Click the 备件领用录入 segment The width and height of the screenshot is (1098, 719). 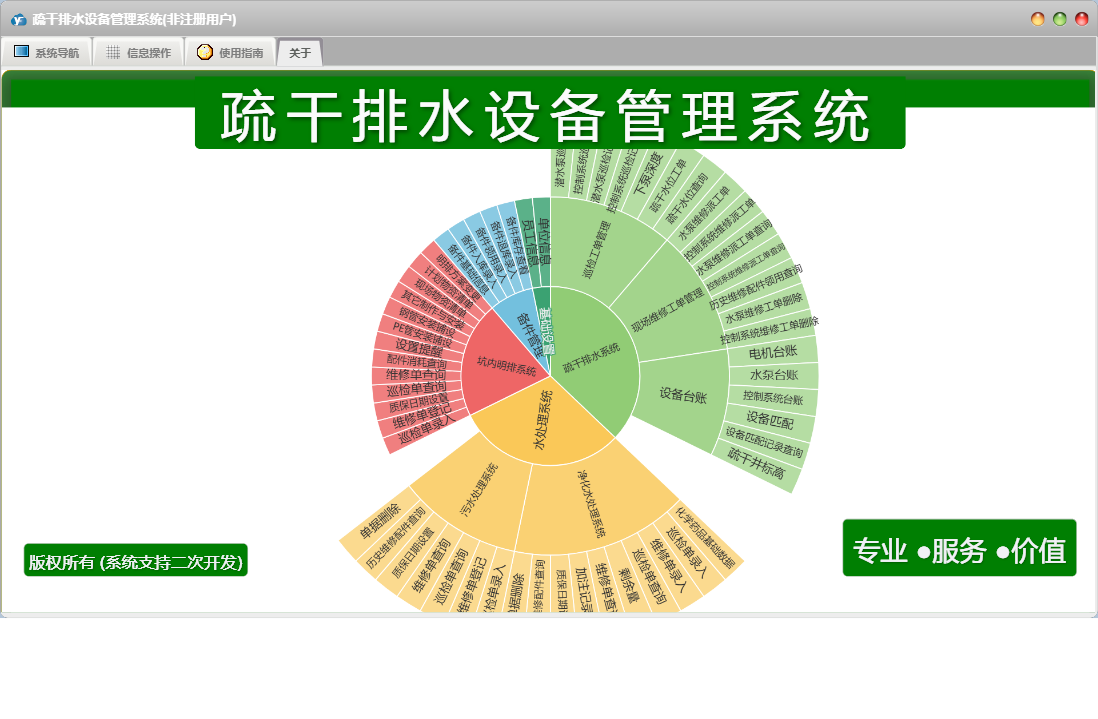pyautogui.click(x=489, y=254)
